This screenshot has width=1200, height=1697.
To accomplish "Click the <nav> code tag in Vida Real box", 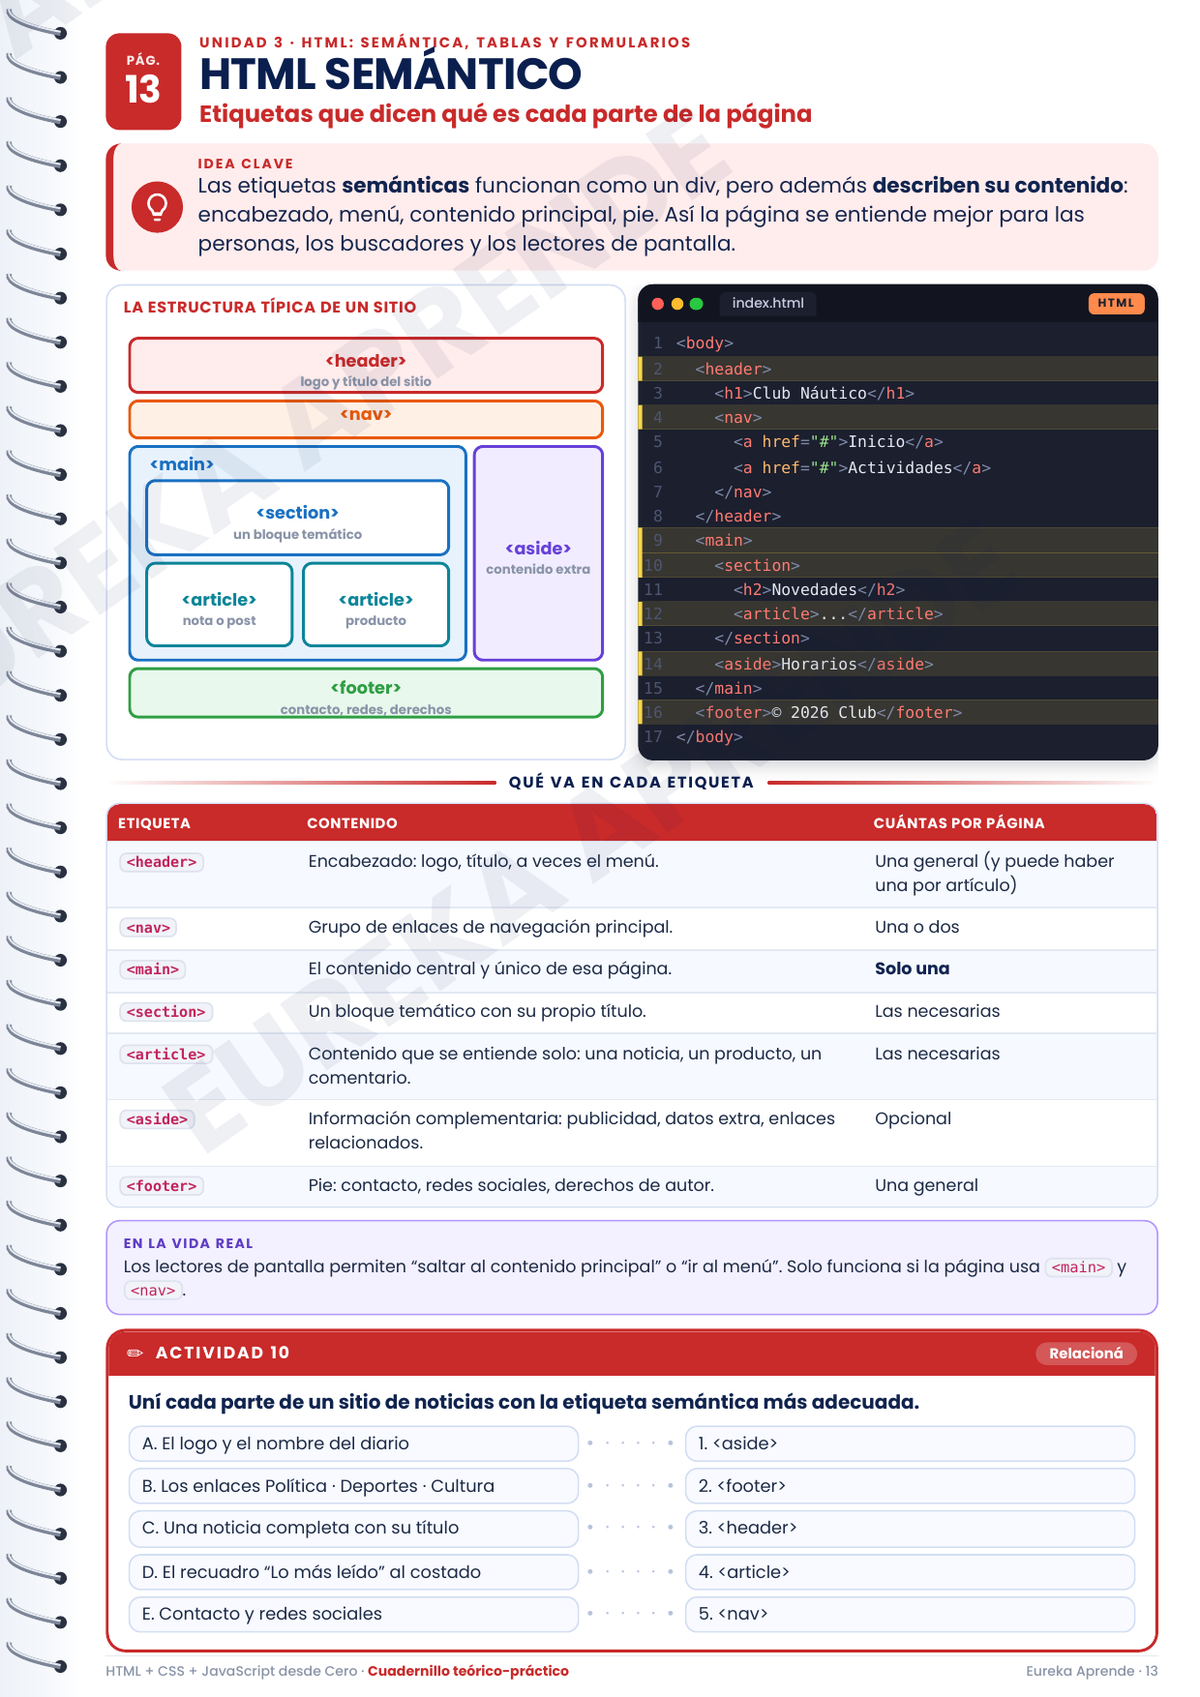I will click(153, 1291).
